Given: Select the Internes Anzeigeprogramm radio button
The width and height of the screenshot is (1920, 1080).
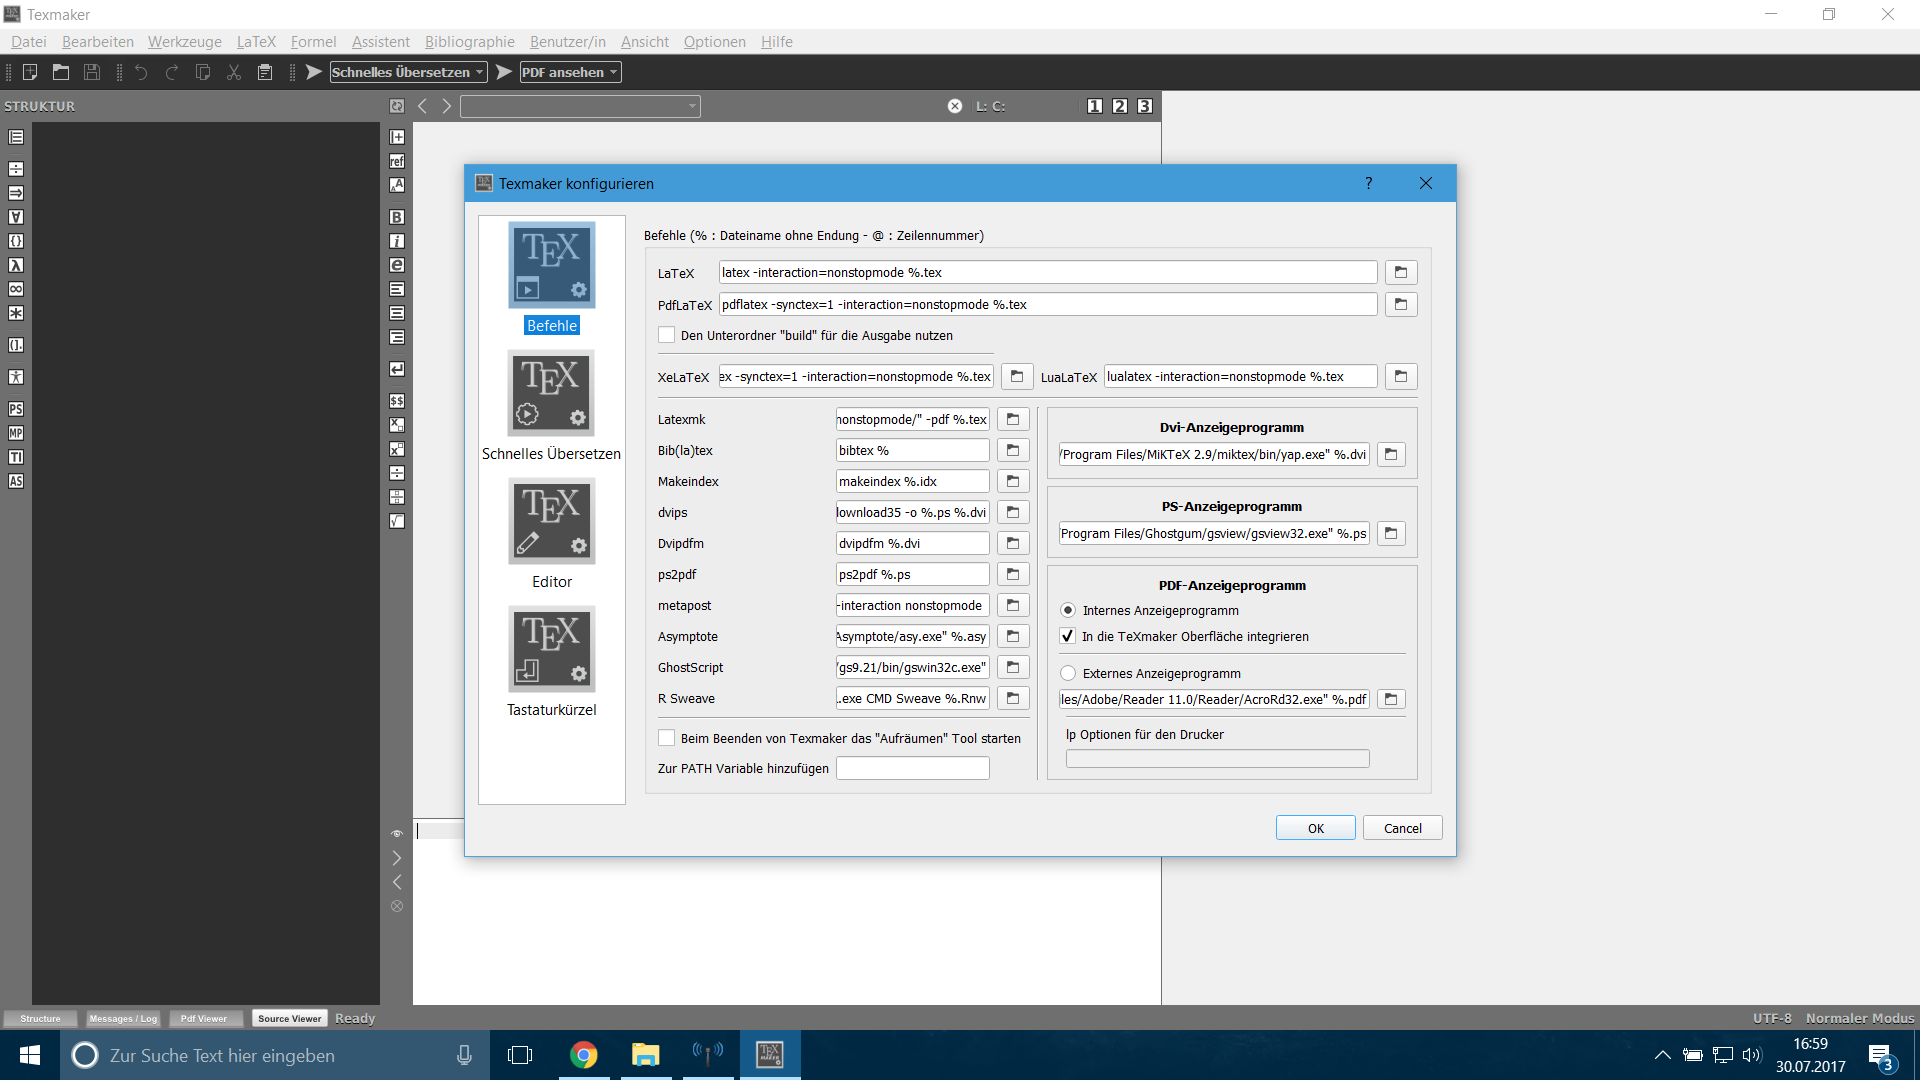Looking at the screenshot, I should click(1068, 610).
